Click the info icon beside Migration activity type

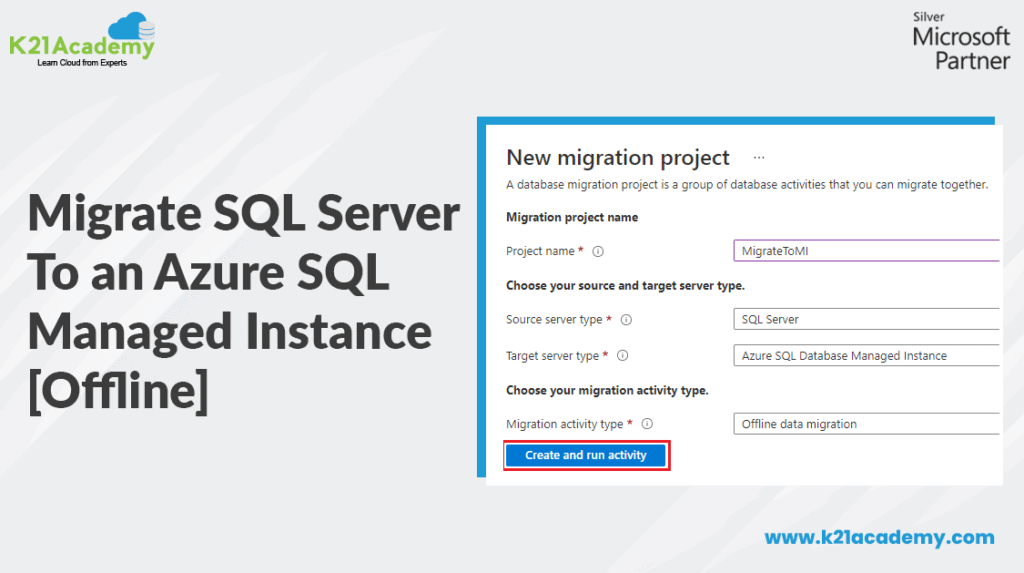646,424
